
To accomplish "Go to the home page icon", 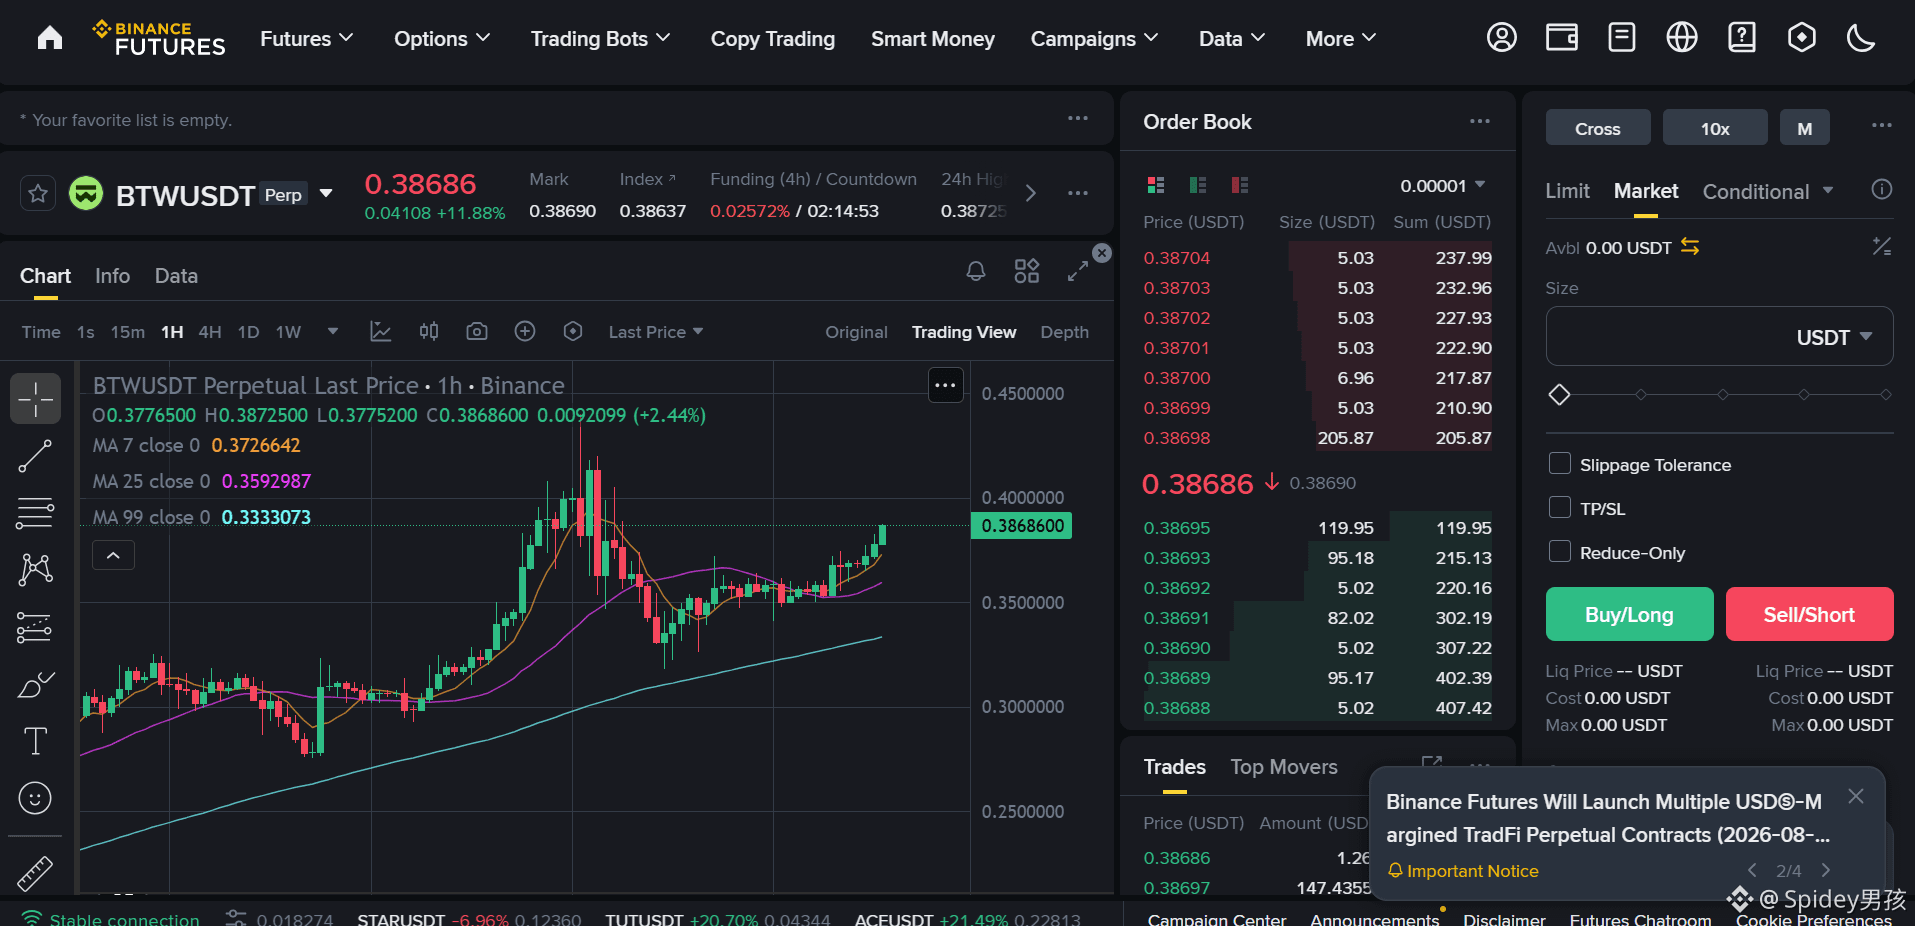I will point(50,38).
